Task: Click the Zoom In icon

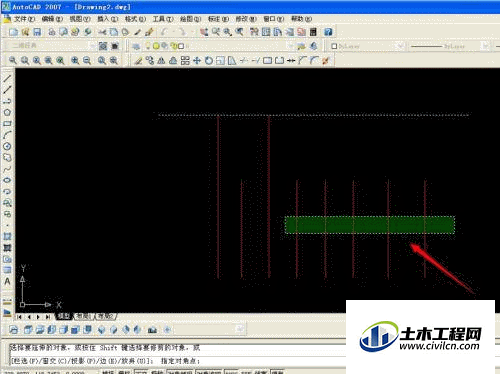Action: [x=75, y=61]
